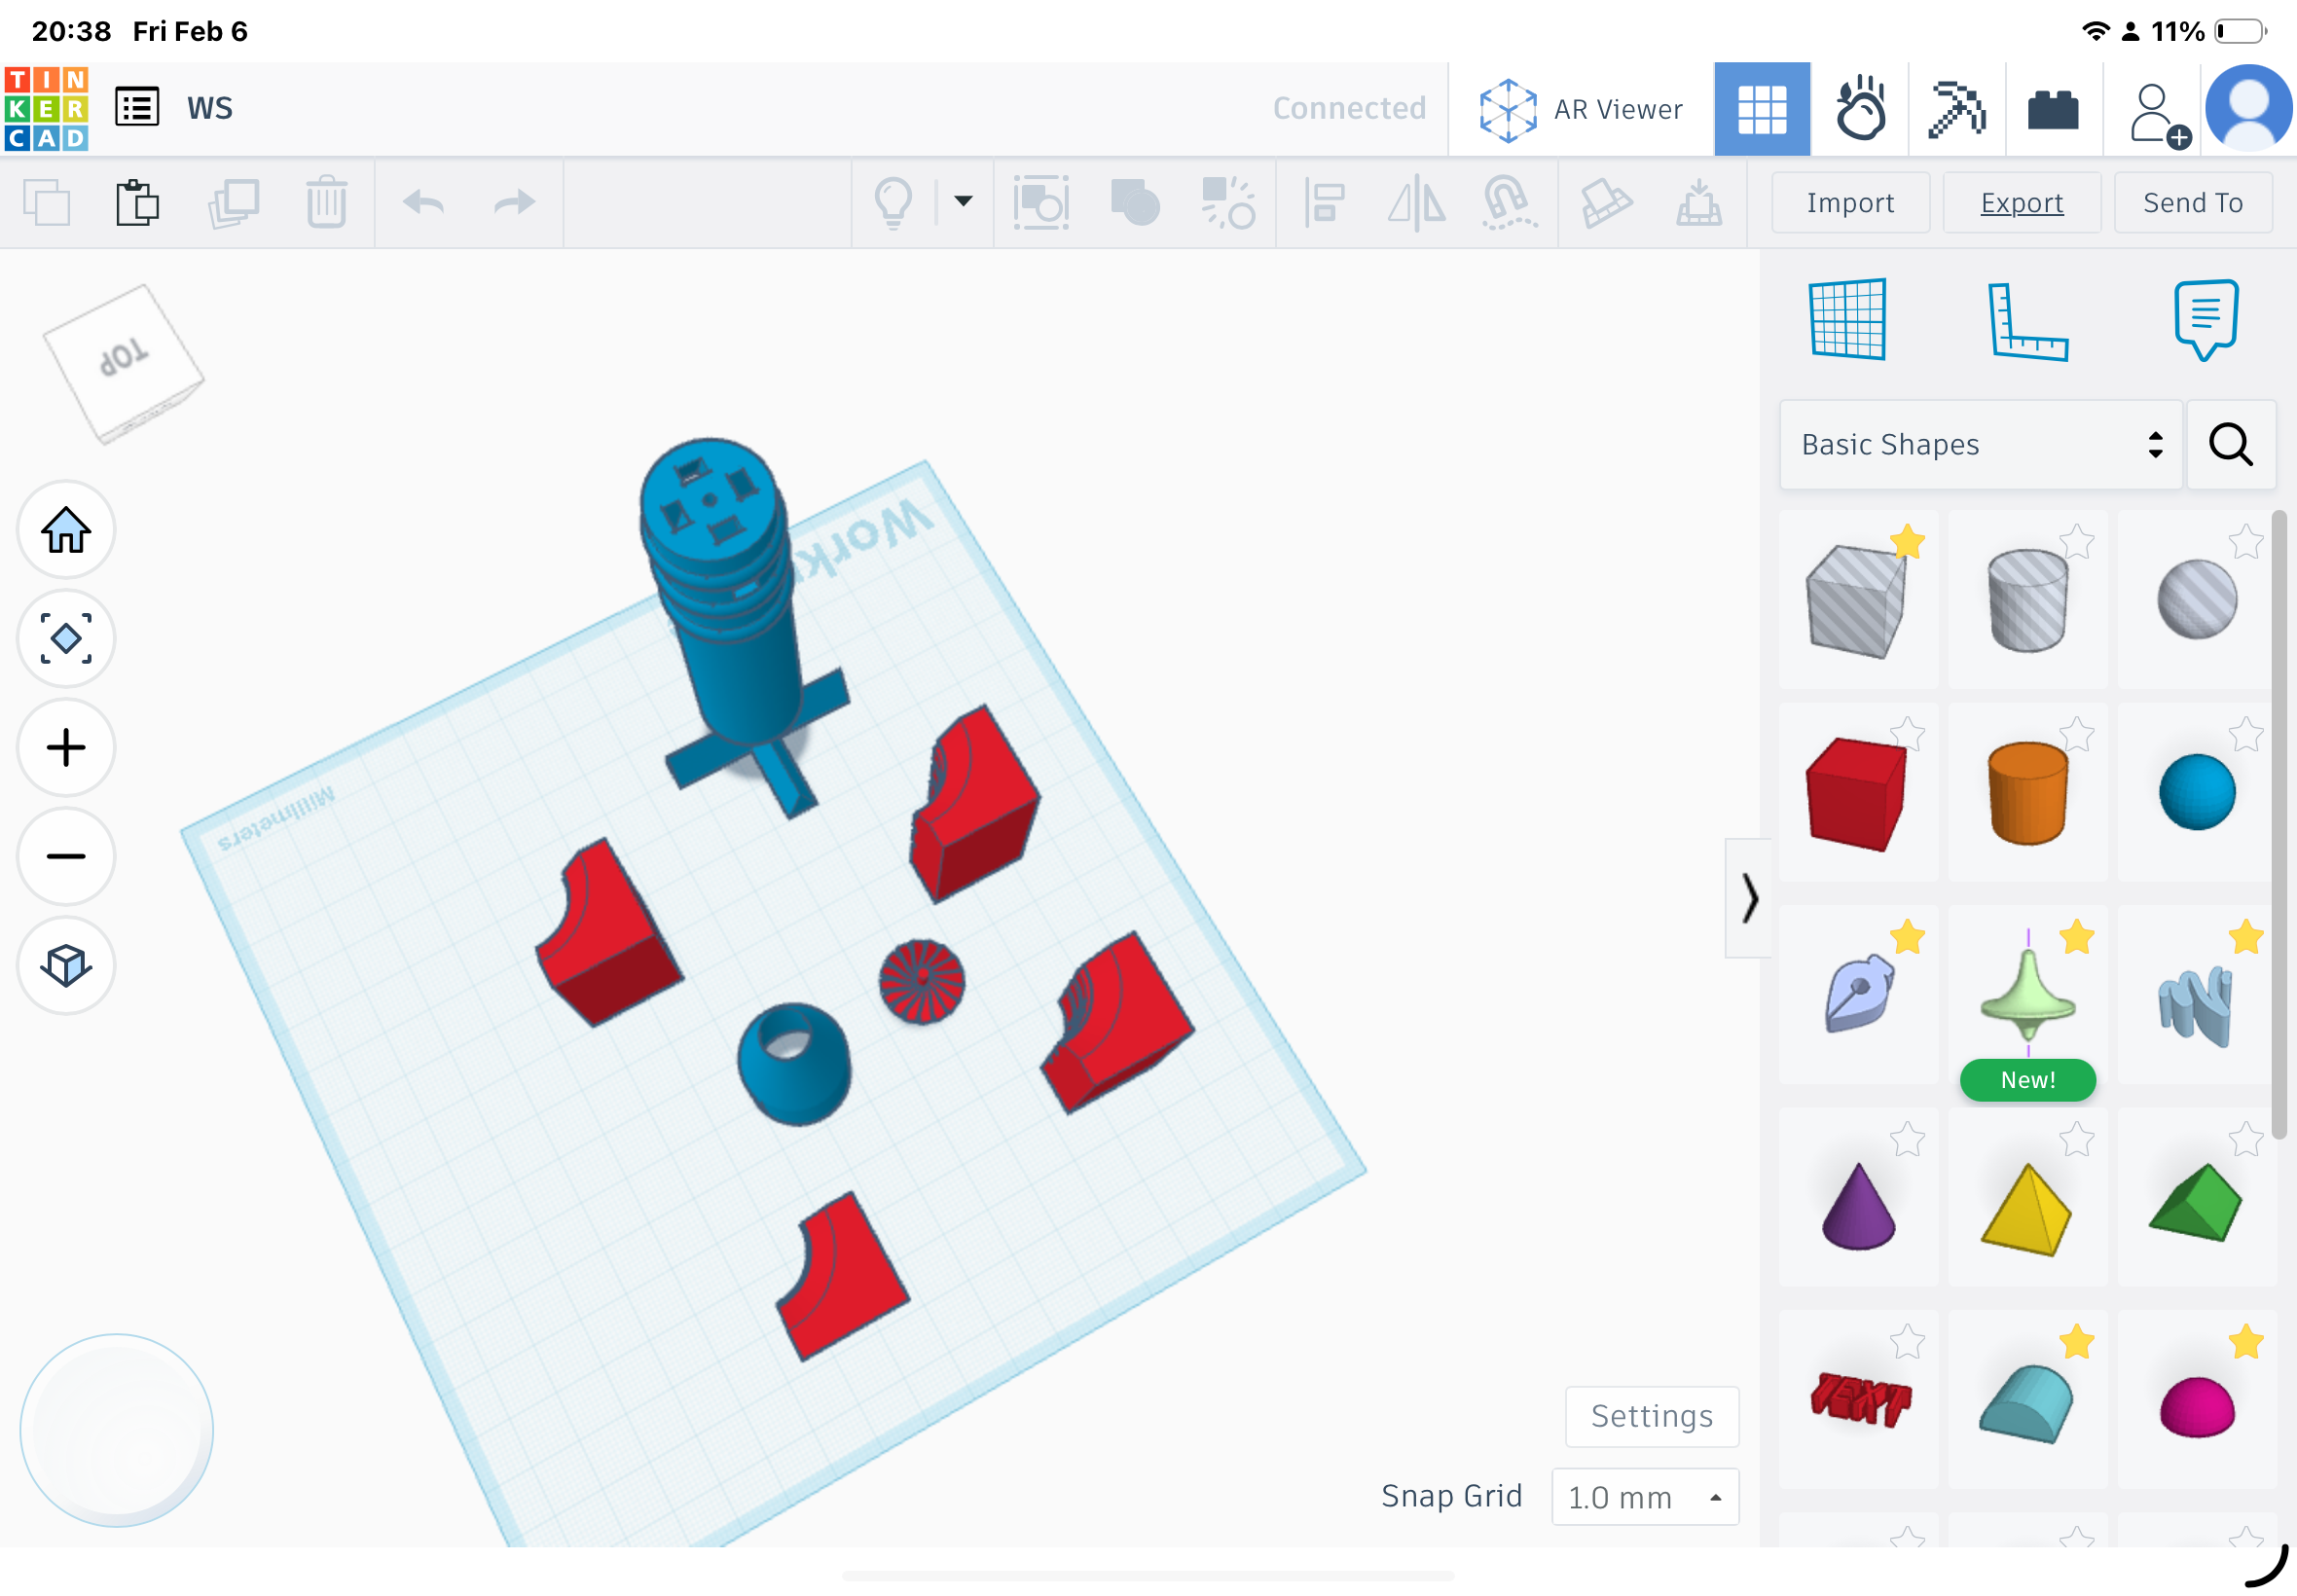2297x1596 pixels.
Task: Favorite the striped Cylinder star
Action: tap(2077, 541)
